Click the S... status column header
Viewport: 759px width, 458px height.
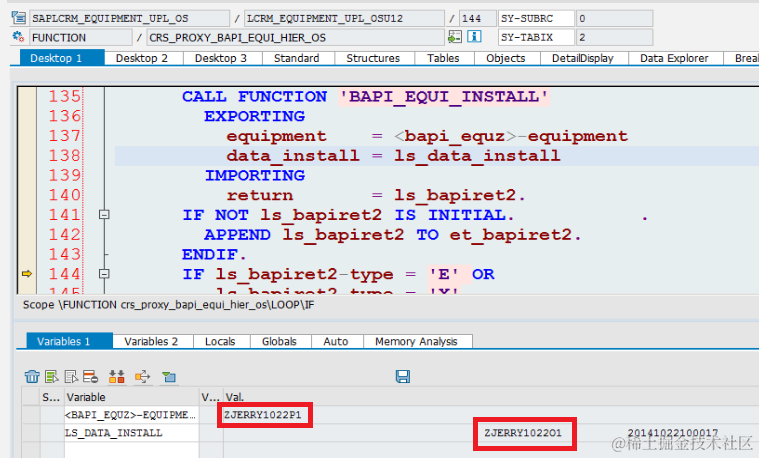[x=51, y=397]
